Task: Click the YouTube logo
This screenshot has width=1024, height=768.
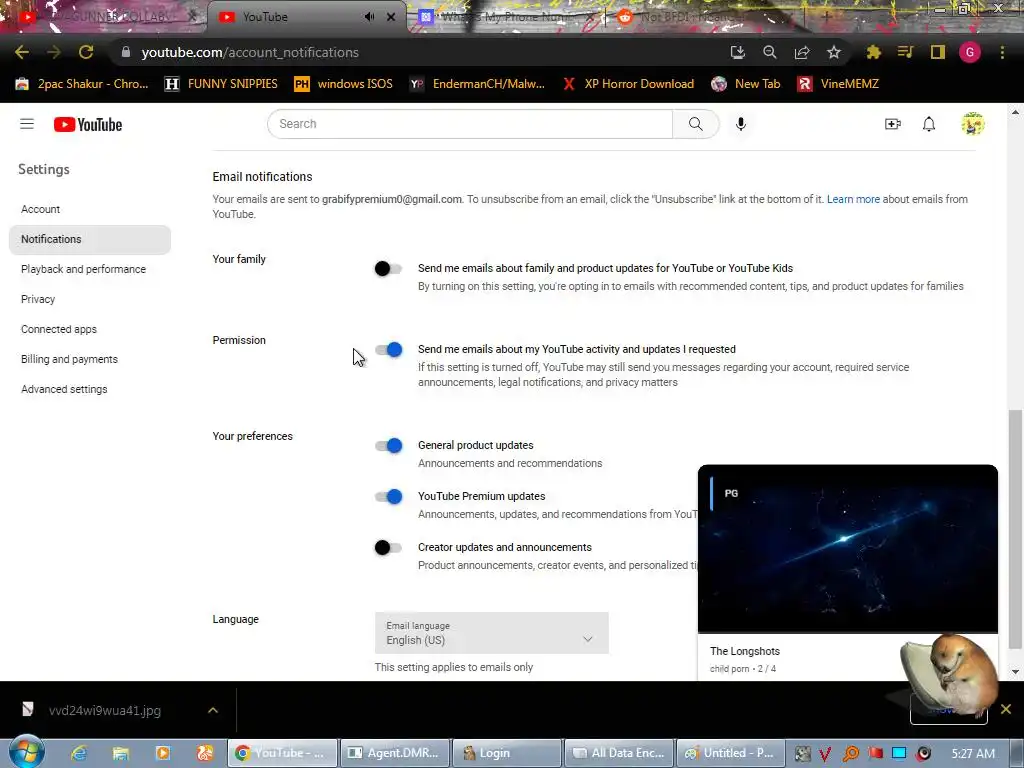Action: (x=88, y=124)
